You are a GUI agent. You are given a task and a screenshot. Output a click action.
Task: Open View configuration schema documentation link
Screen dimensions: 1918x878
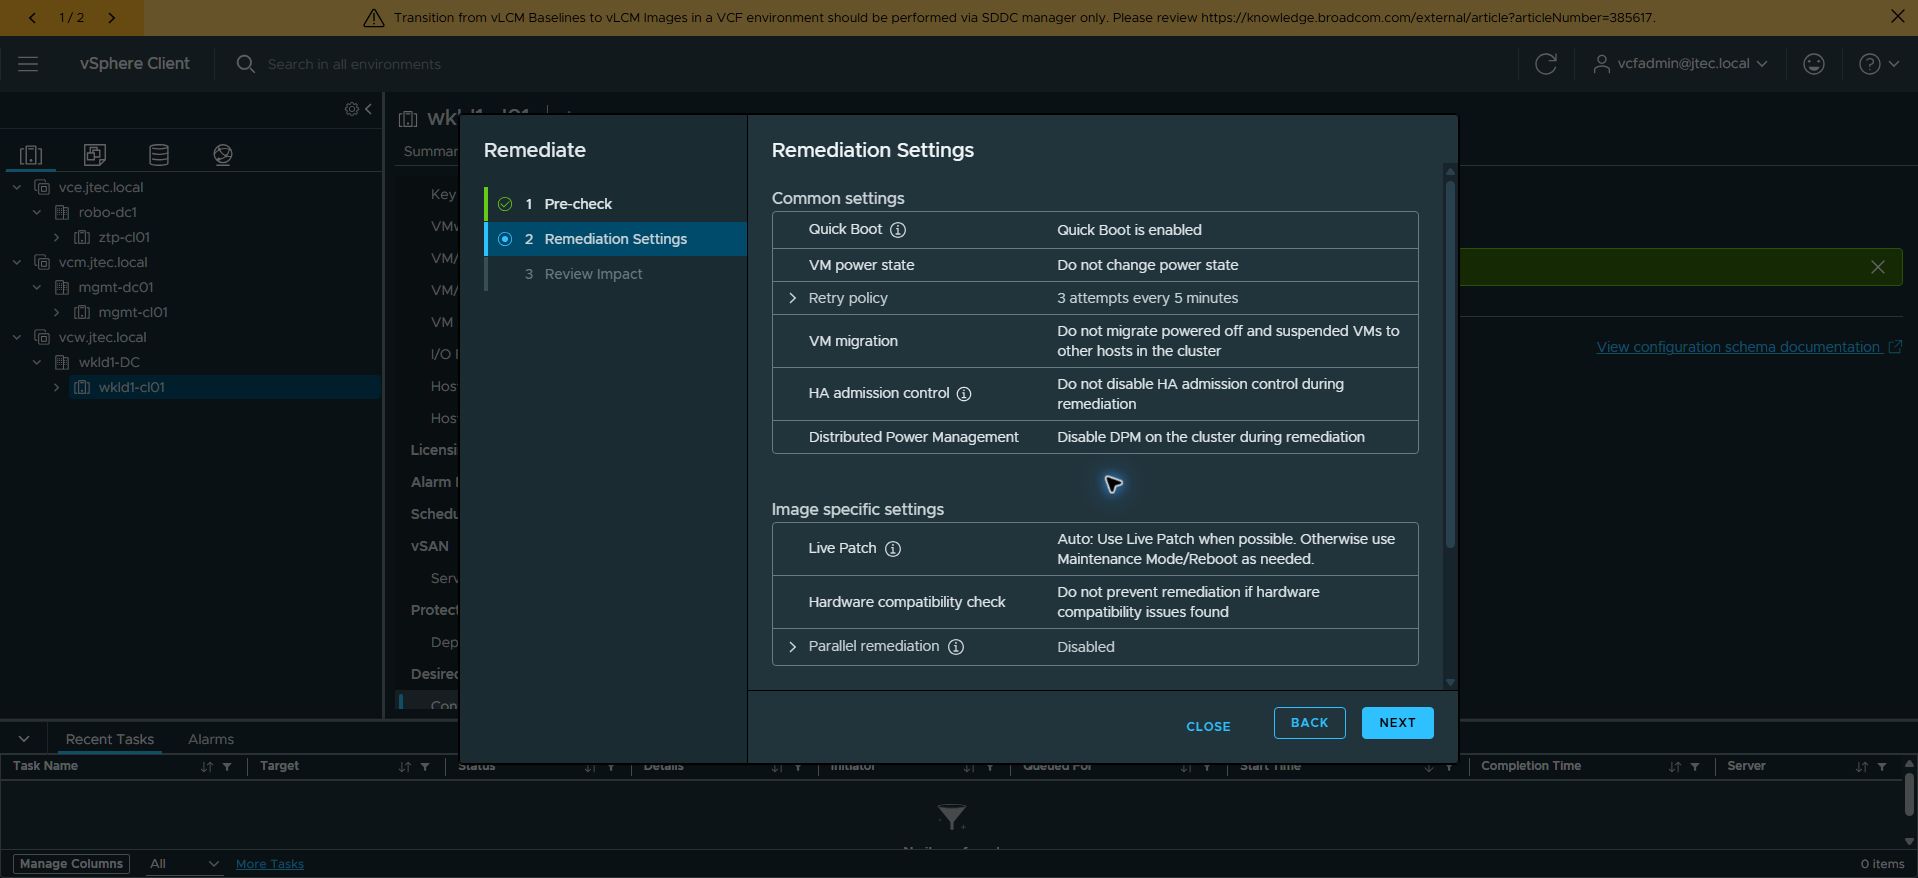click(1748, 347)
